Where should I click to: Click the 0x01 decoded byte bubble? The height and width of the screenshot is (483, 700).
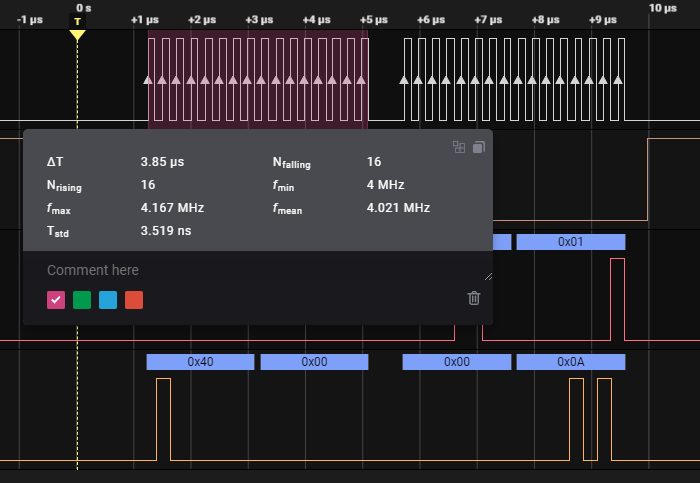pyautogui.click(x=571, y=242)
